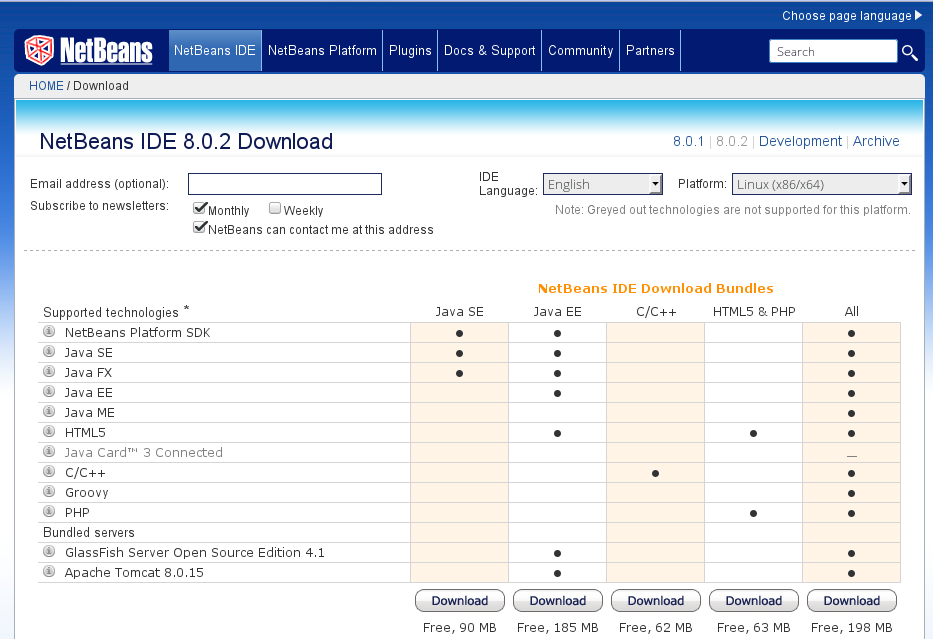Enable the Weekly newsletter checkbox
933x639 pixels.
coord(274,207)
